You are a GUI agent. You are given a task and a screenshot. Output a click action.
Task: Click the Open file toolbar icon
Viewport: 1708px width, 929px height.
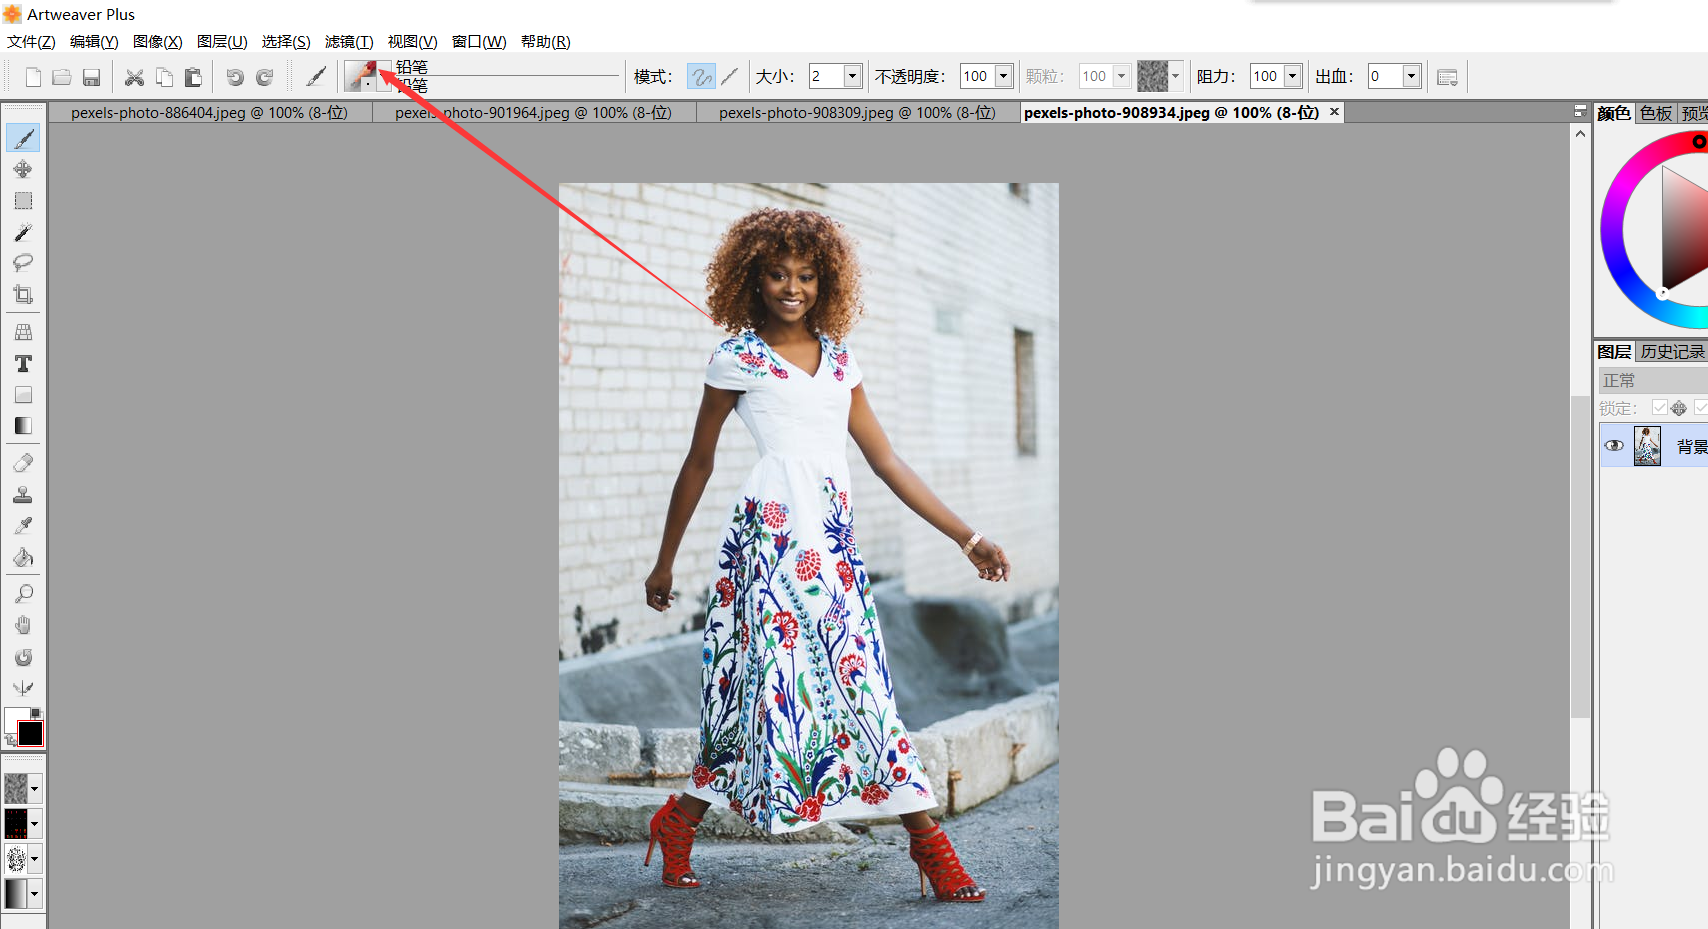pos(62,77)
